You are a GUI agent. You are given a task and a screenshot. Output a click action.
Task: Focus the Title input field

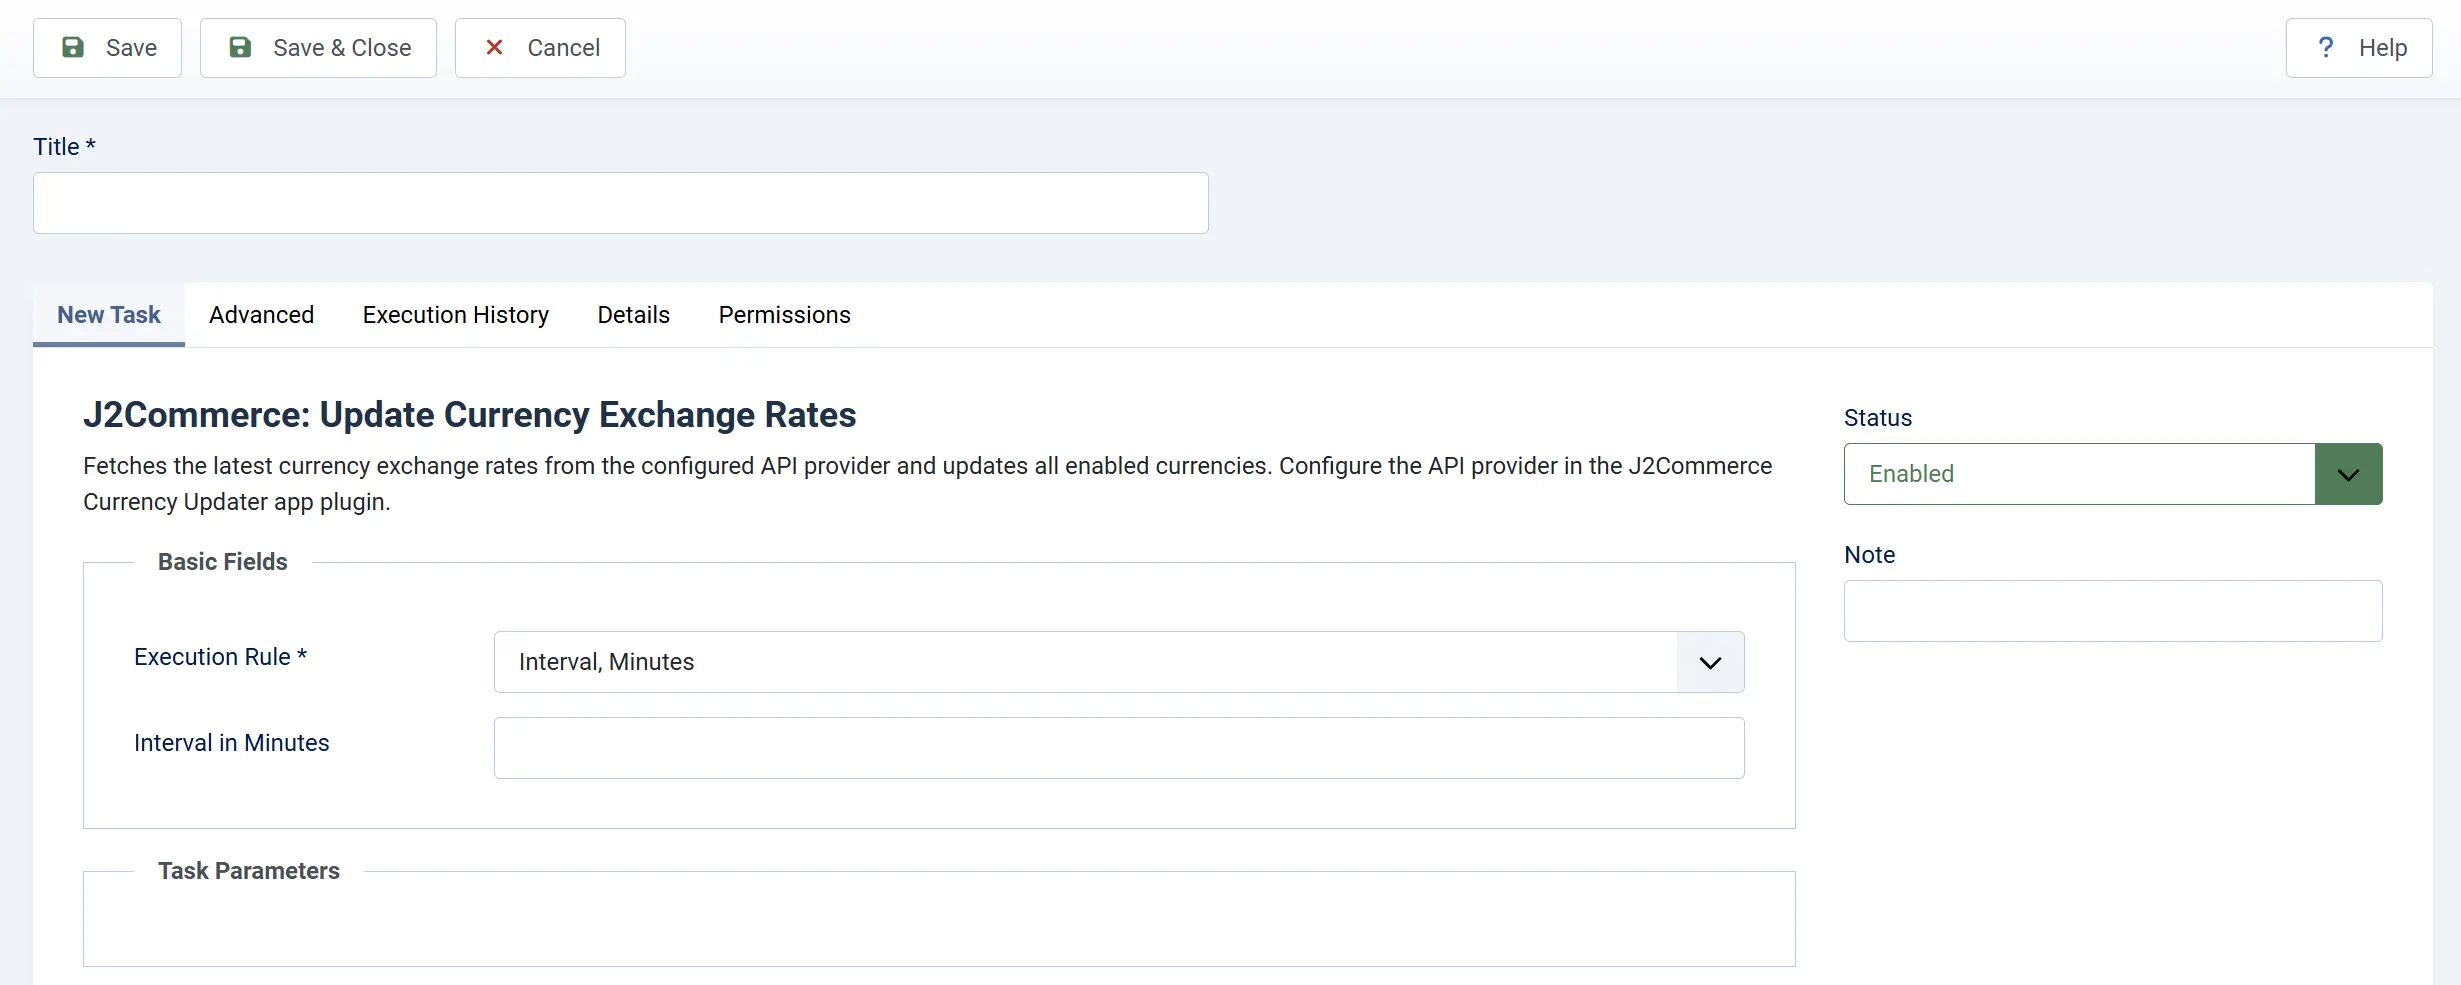click(621, 203)
